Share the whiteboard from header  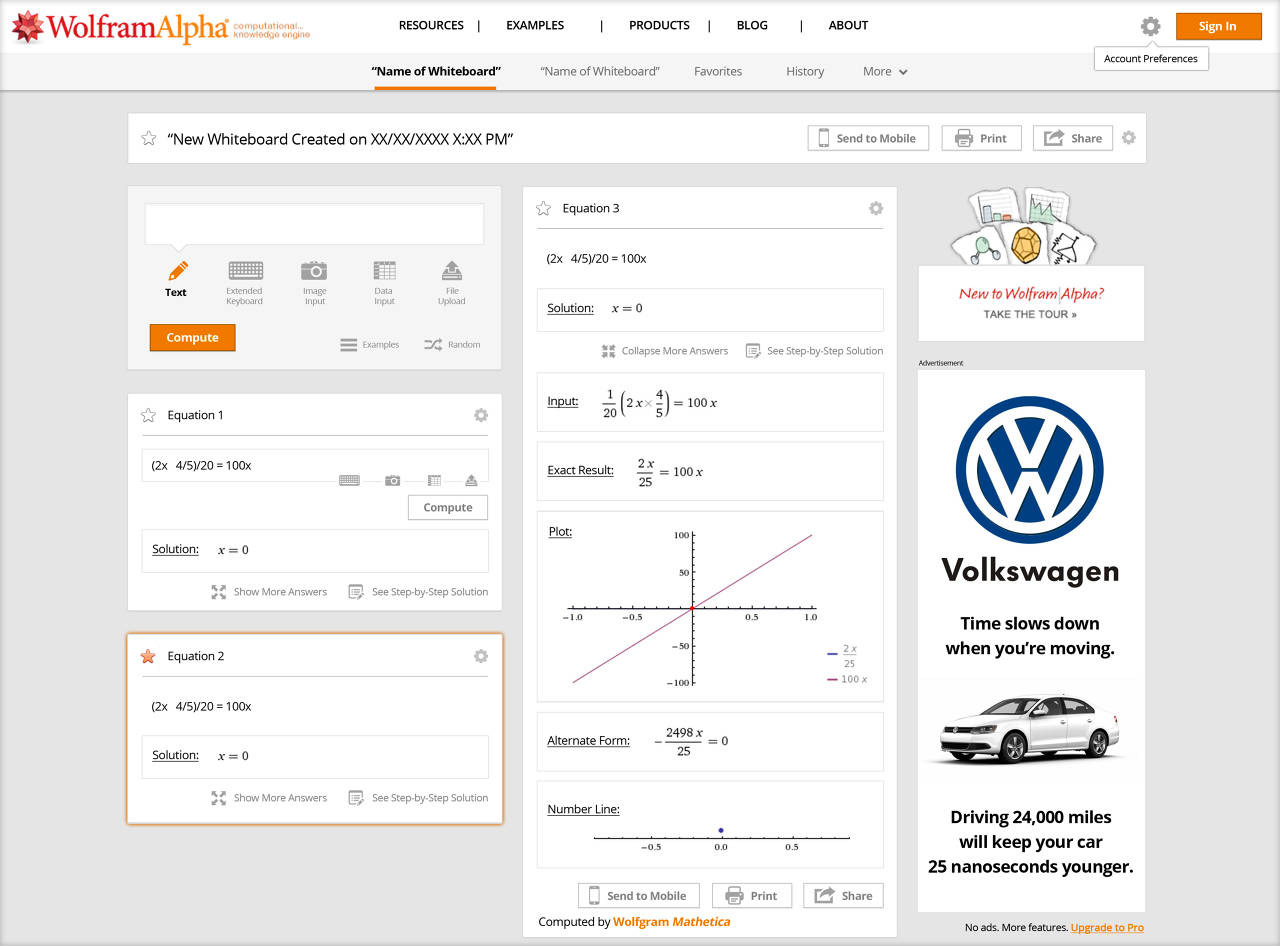[x=1073, y=138]
